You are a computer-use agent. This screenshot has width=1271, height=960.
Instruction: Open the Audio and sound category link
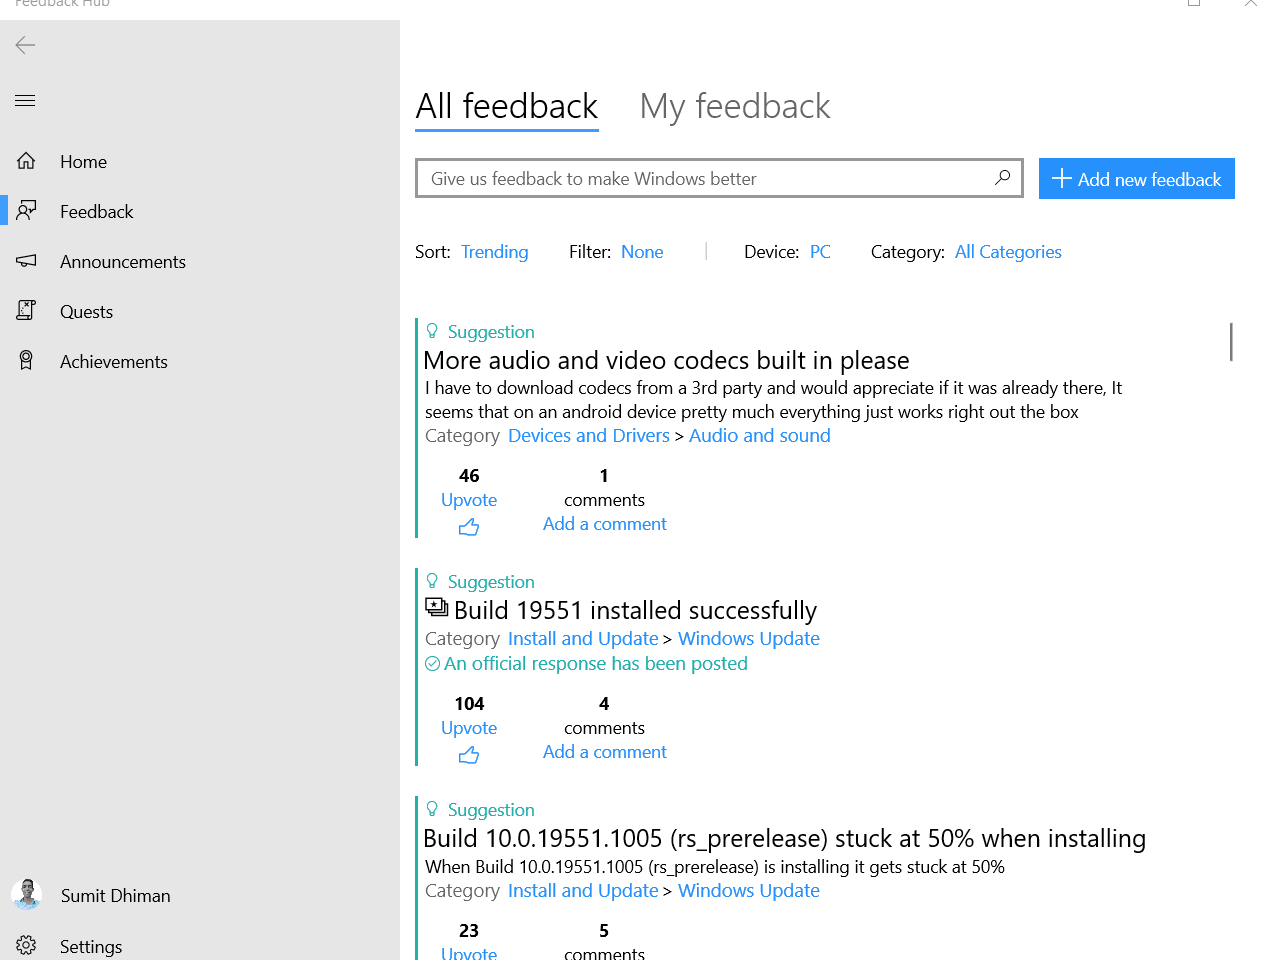click(759, 435)
